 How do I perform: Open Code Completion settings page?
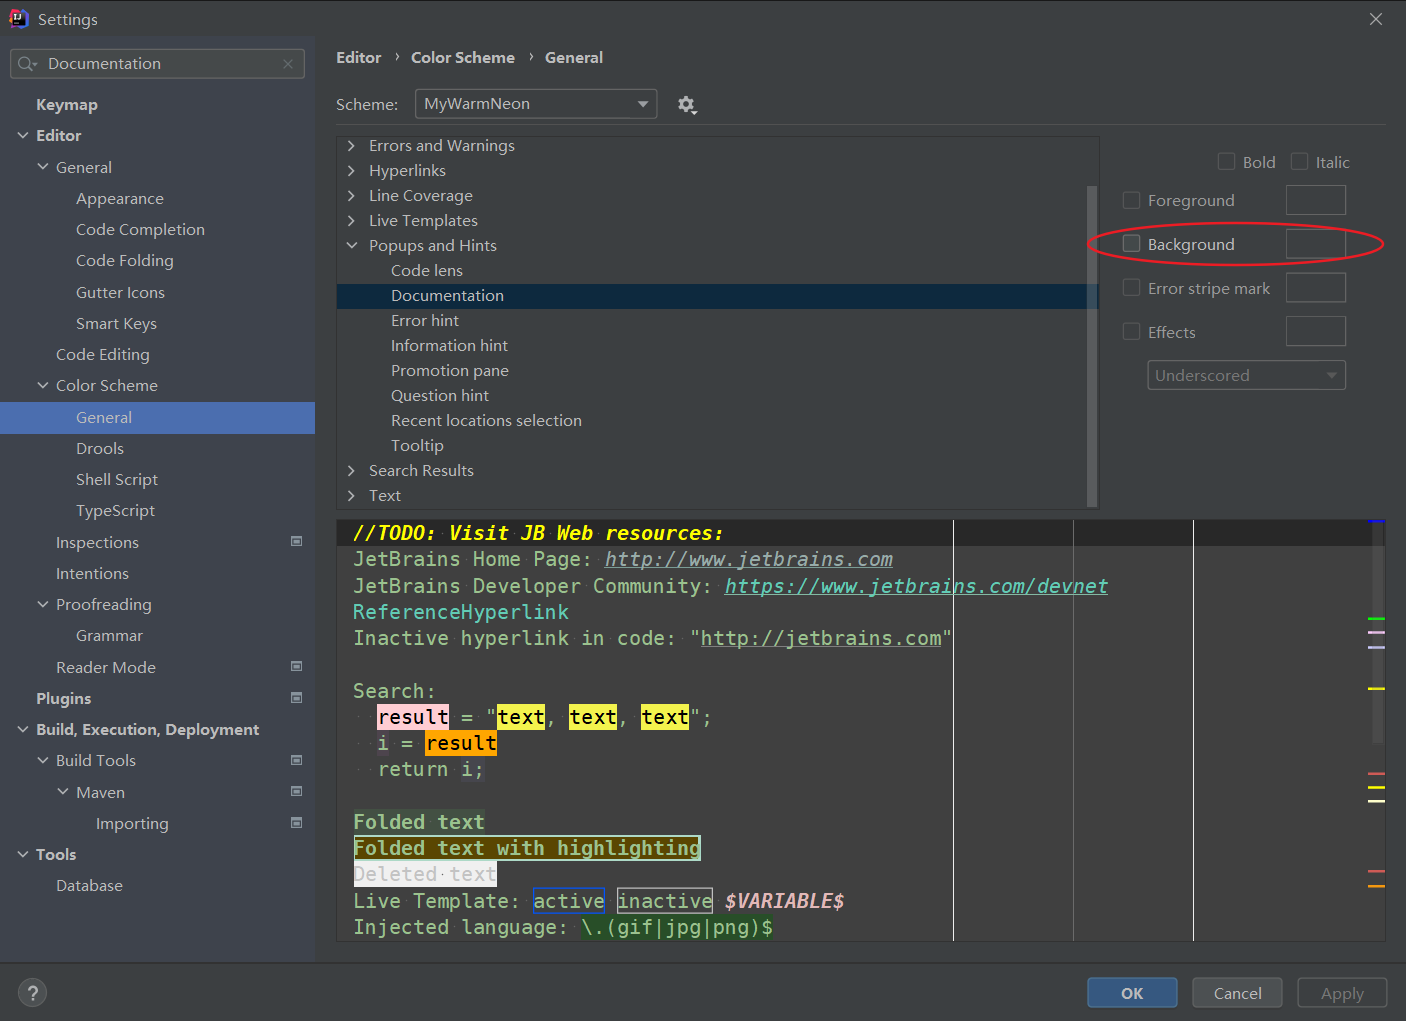pos(140,230)
